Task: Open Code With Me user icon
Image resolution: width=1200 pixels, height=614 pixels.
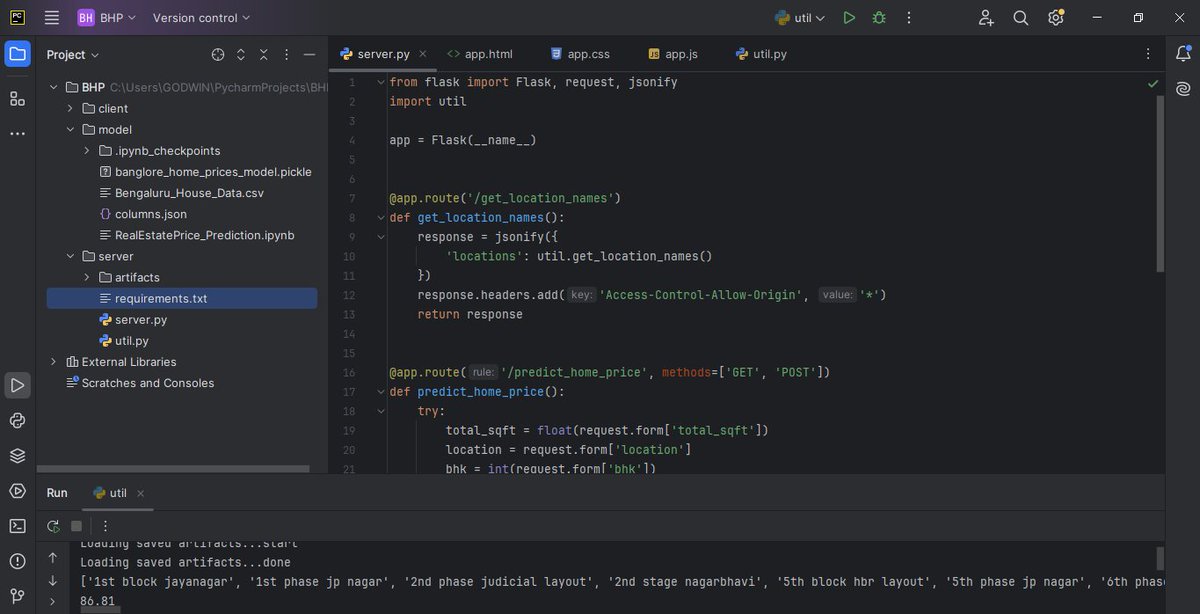Action: click(x=986, y=18)
